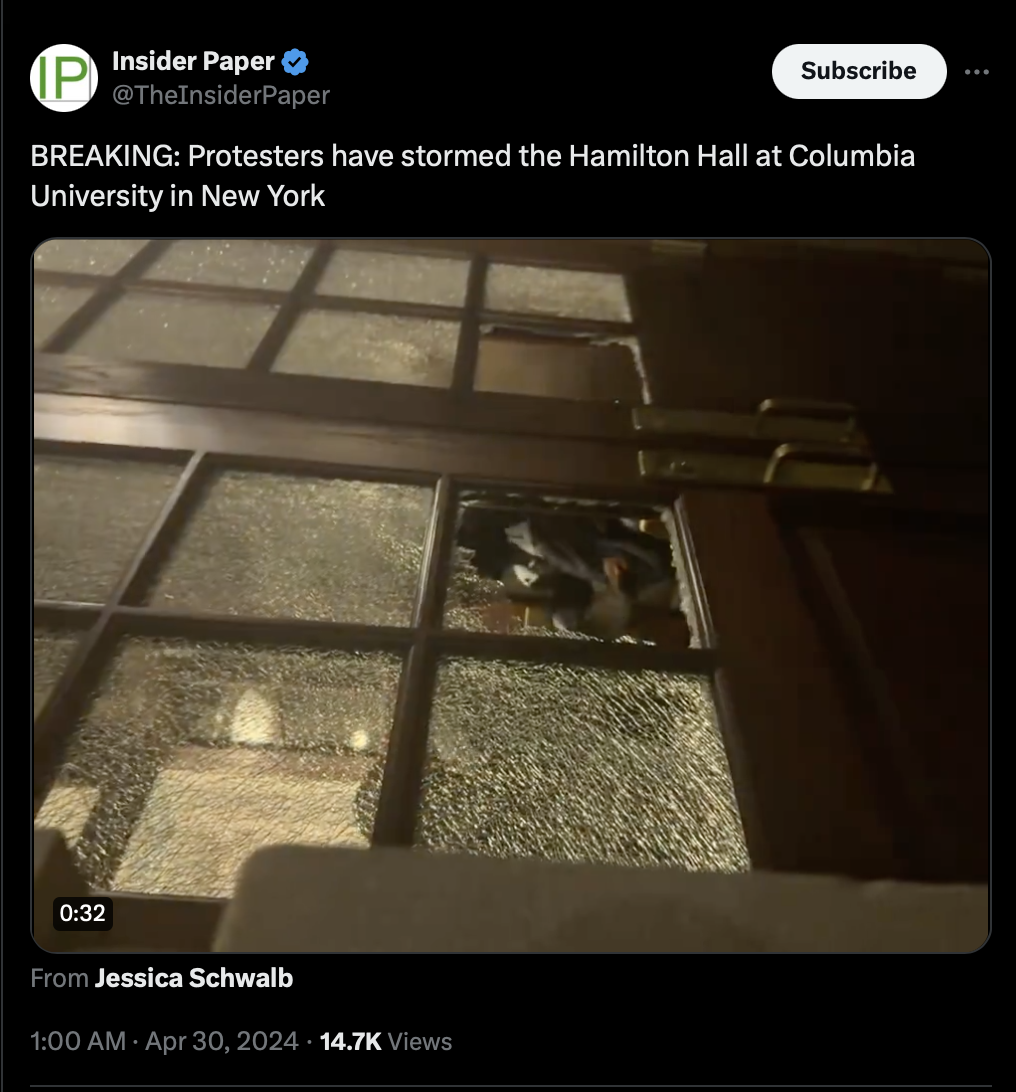Click the "From" label under the video

pyautogui.click(x=59, y=978)
